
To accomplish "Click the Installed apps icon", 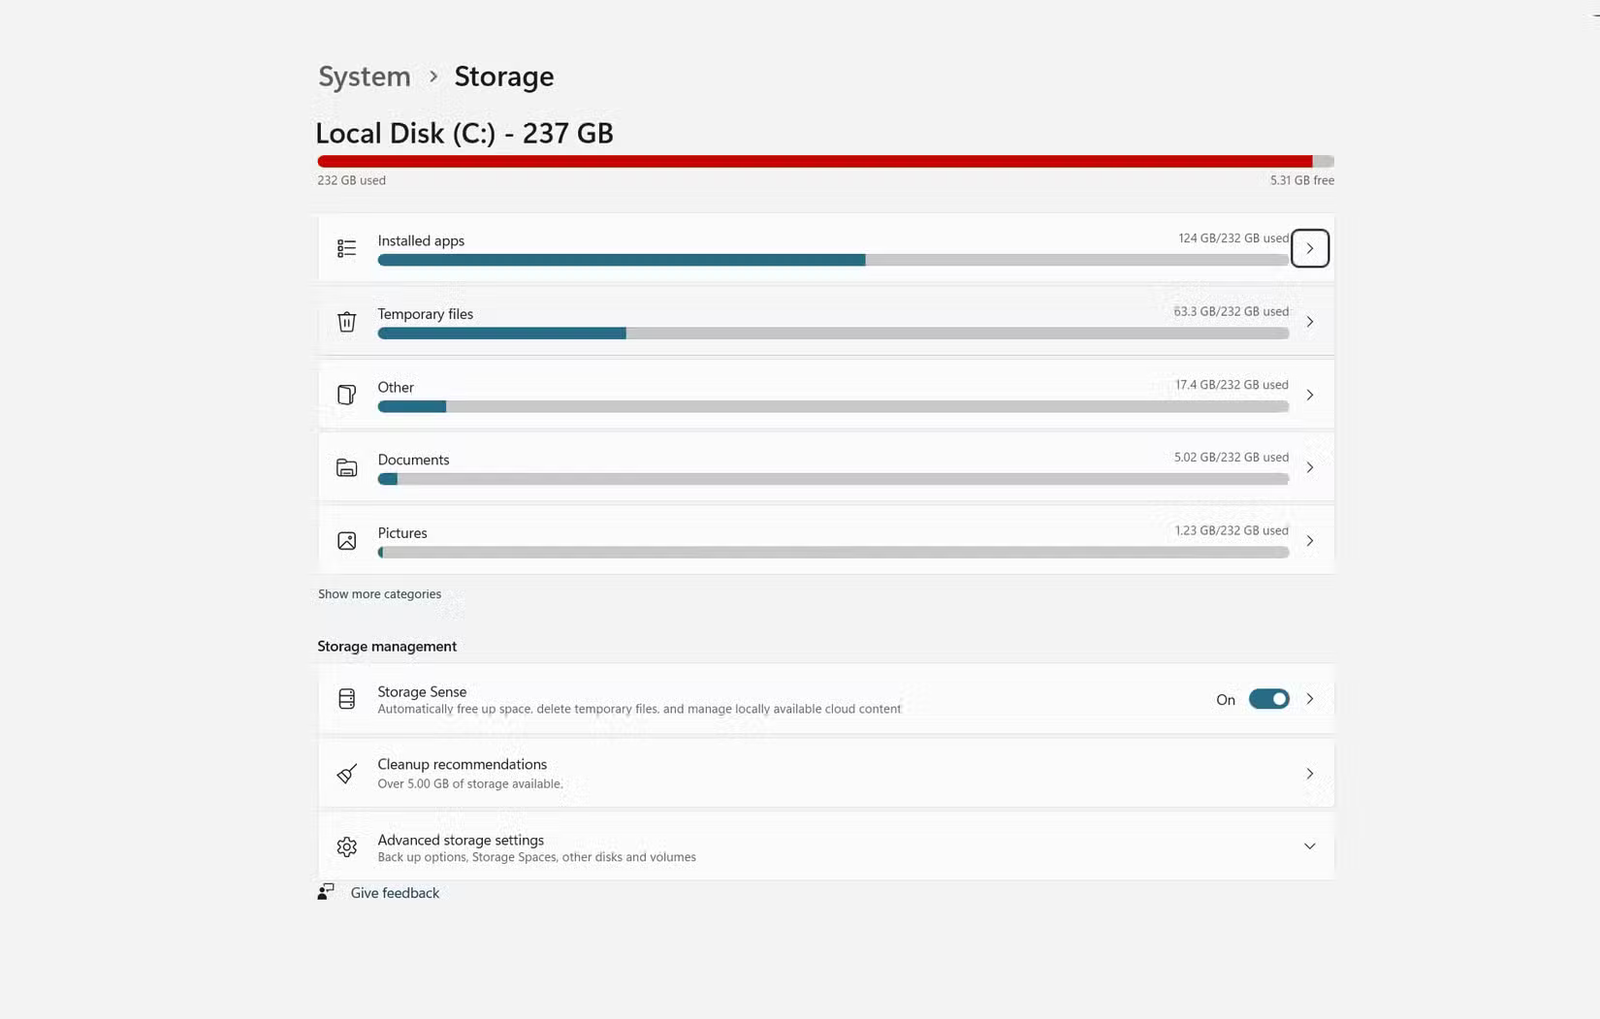I will pyautogui.click(x=347, y=247).
